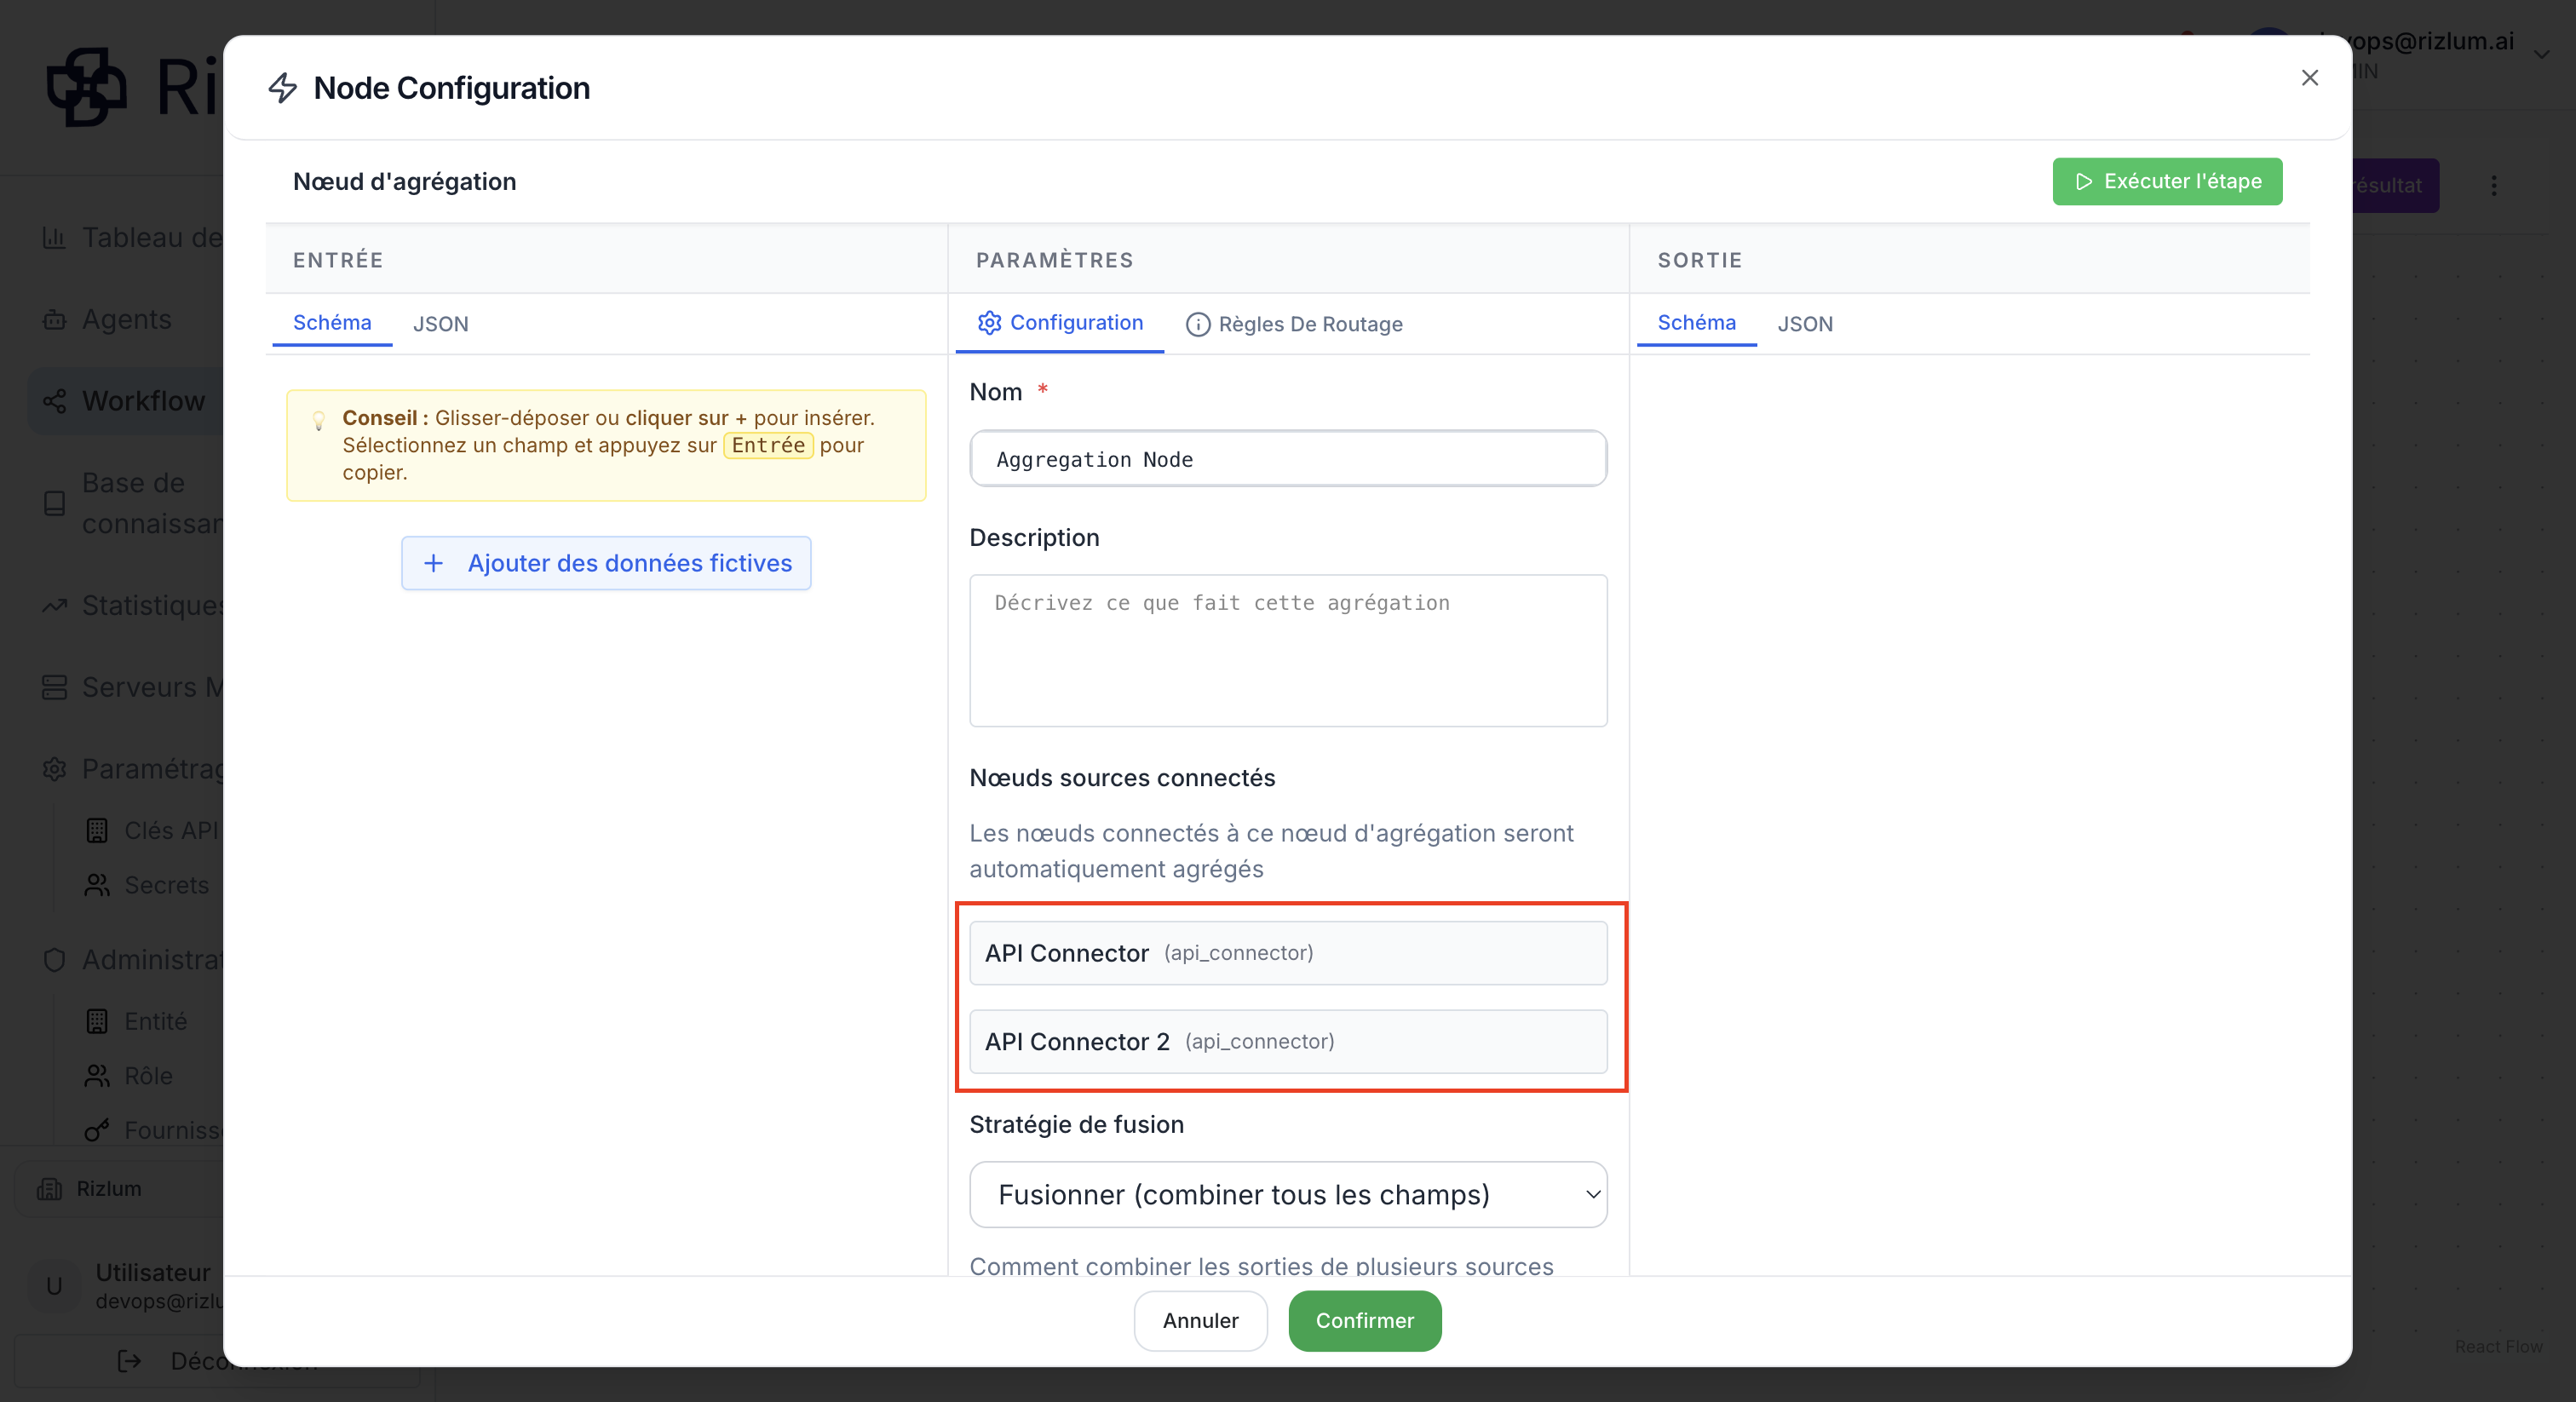Click the Agents robot icon in sidebar
This screenshot has width=2576, height=1402.
pos(54,320)
